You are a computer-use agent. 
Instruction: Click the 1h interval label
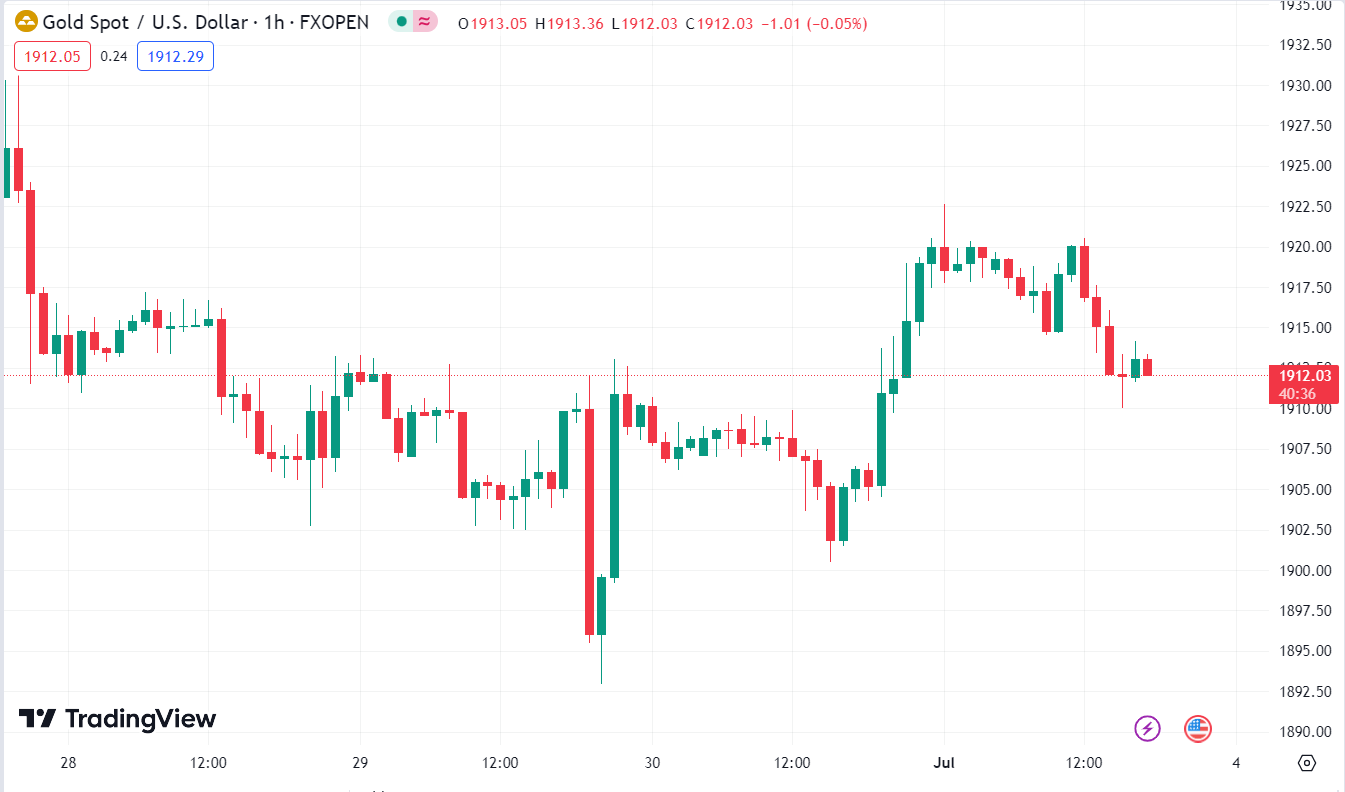273,21
